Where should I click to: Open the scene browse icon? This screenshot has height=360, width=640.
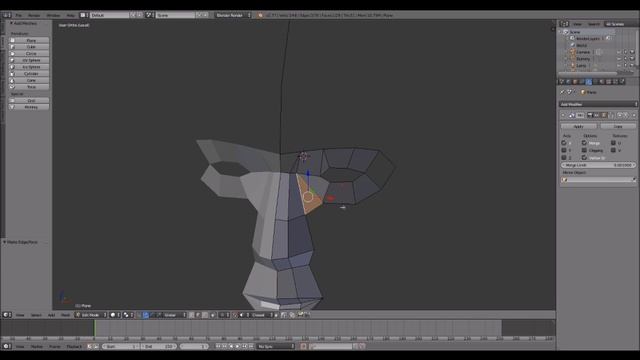149,15
